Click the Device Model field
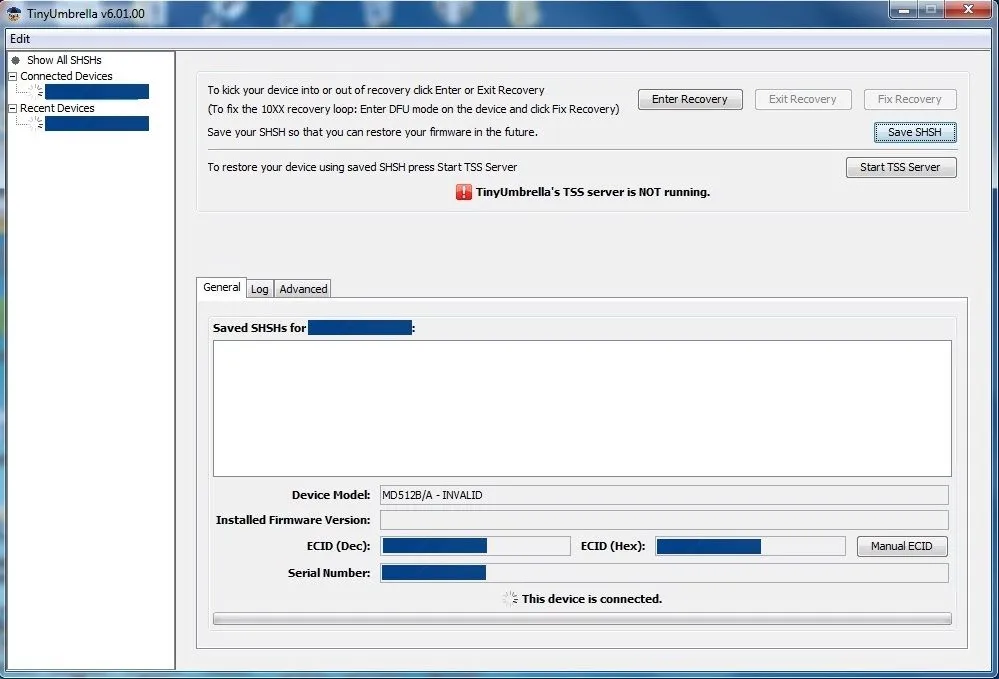This screenshot has height=679, width=999. tap(663, 495)
